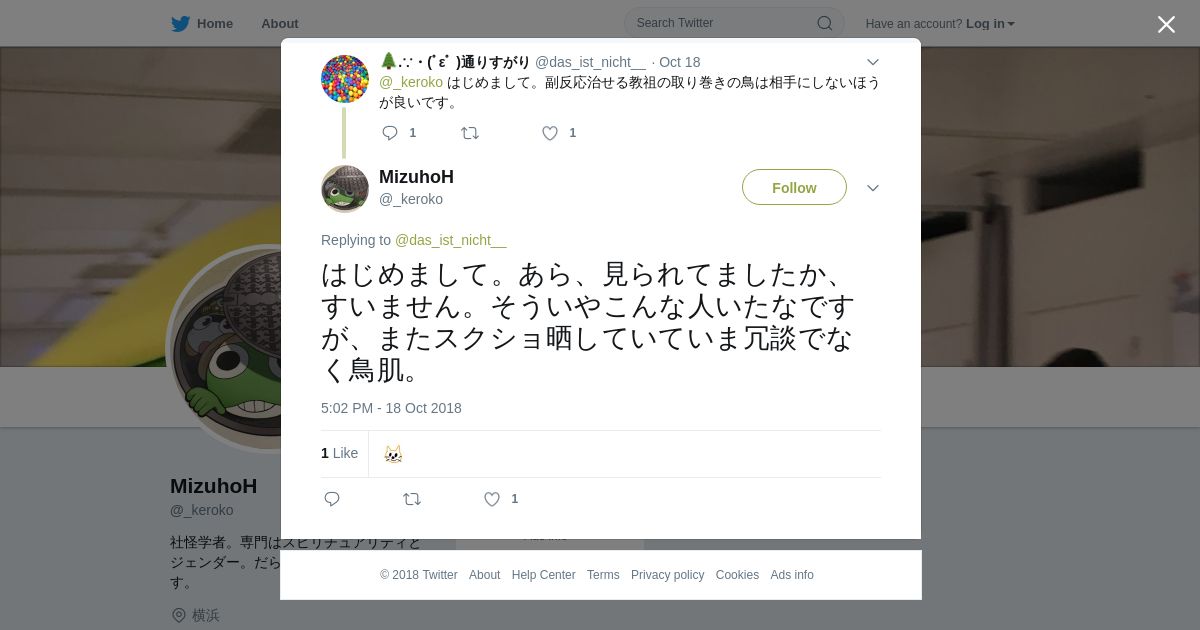Open the Help Center footer link

543,575
